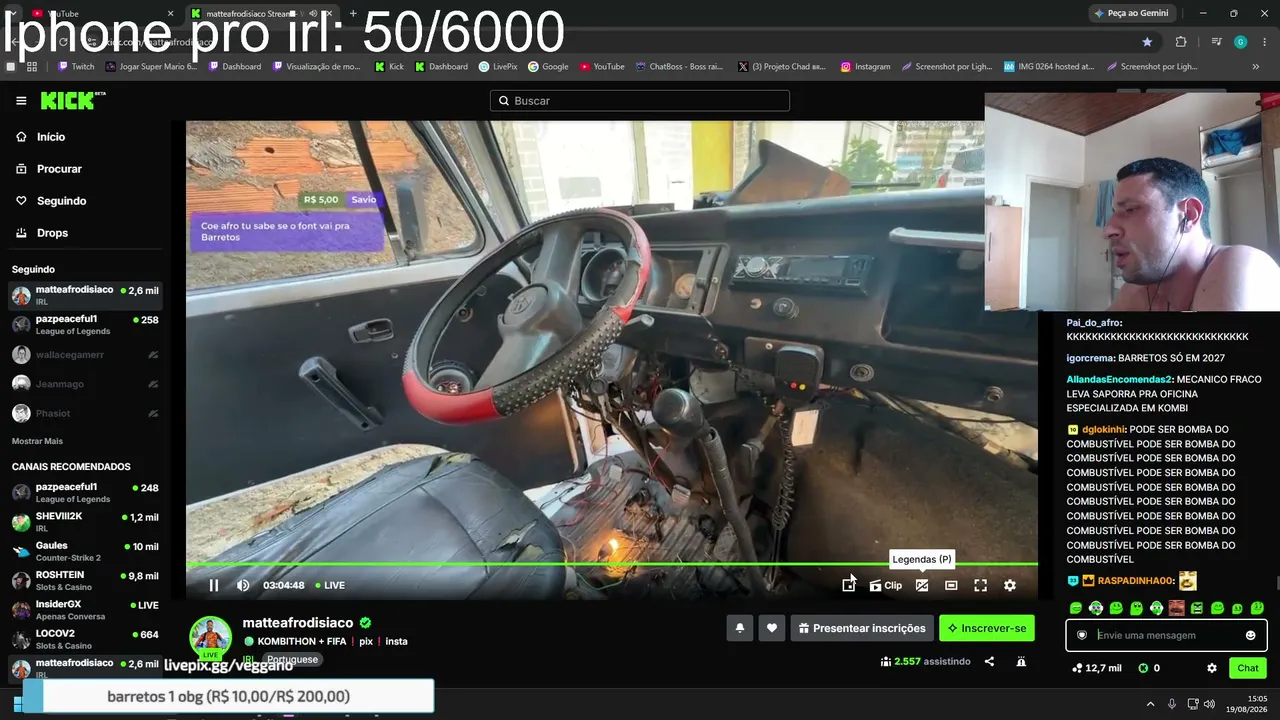Click the Portuguese language tag
The height and width of the screenshot is (720, 1280).
[x=292, y=660]
